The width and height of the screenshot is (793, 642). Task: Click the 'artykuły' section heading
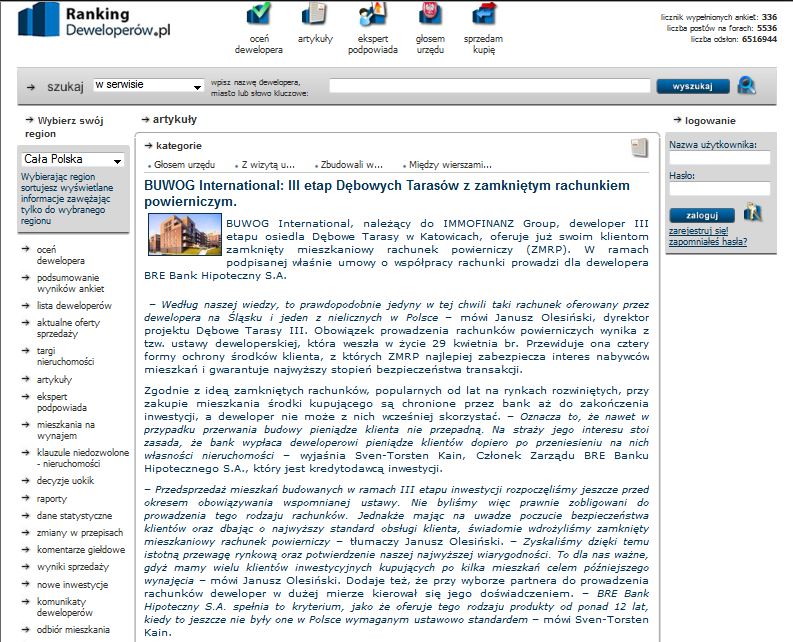point(174,119)
